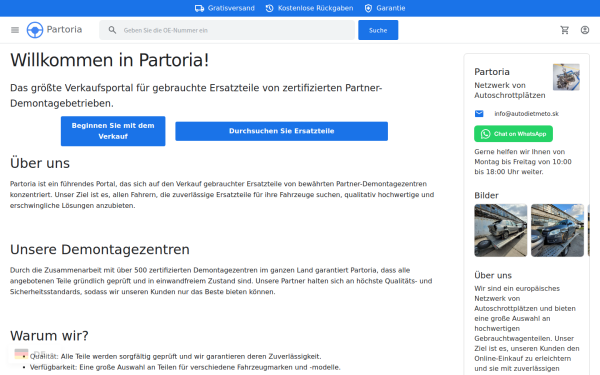Click the Willkommen in Partoria! heading
Screen dimensions: 600x375
tap(109, 60)
